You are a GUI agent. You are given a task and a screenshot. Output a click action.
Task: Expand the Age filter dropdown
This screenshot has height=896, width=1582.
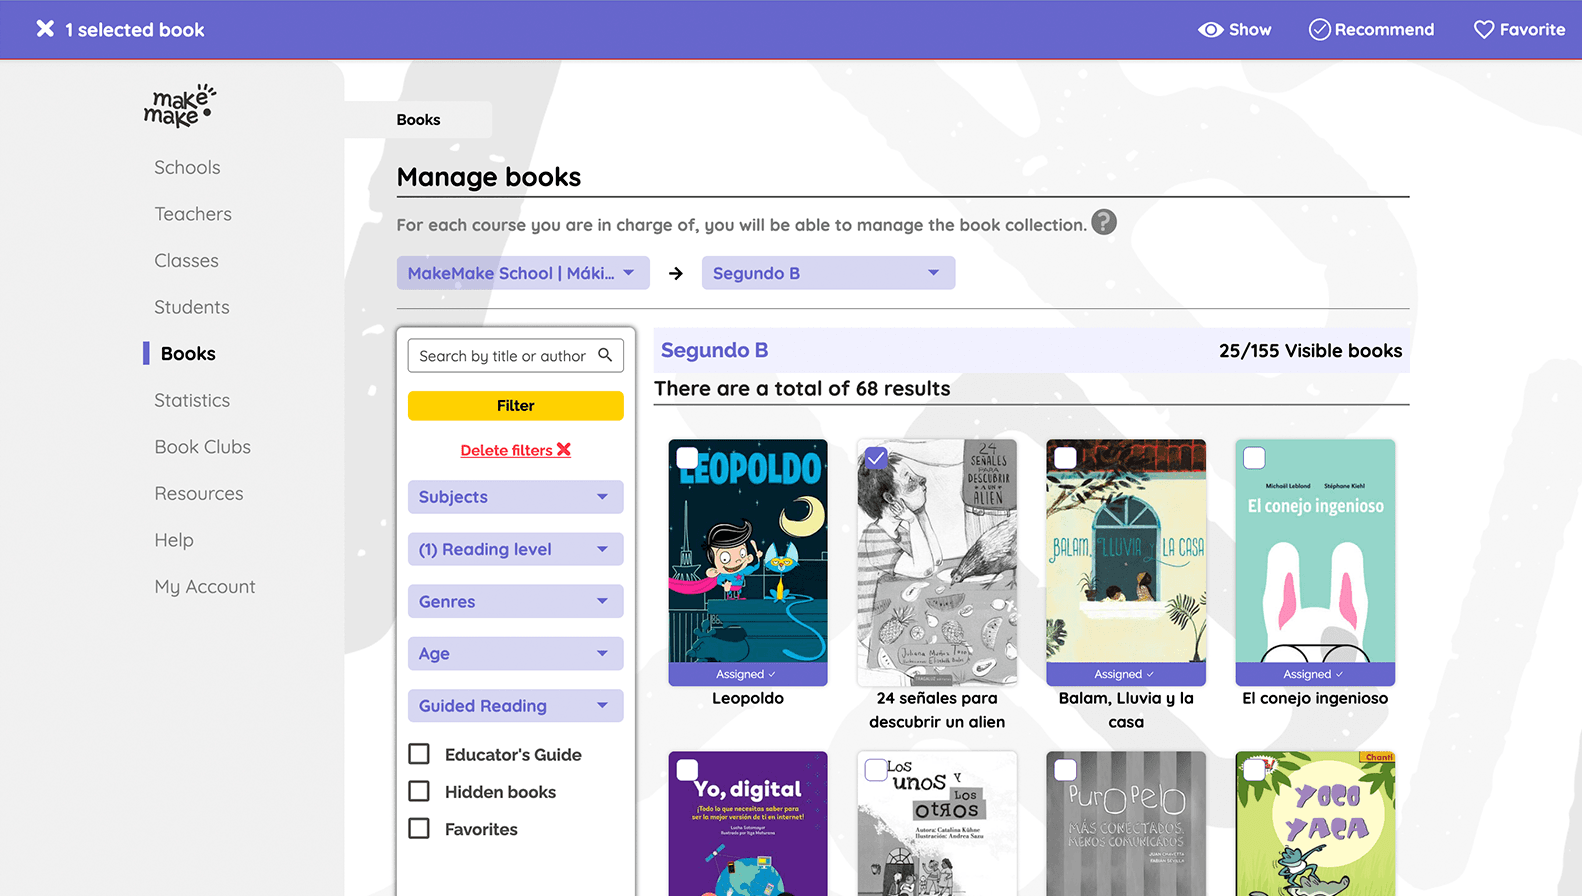coord(515,653)
